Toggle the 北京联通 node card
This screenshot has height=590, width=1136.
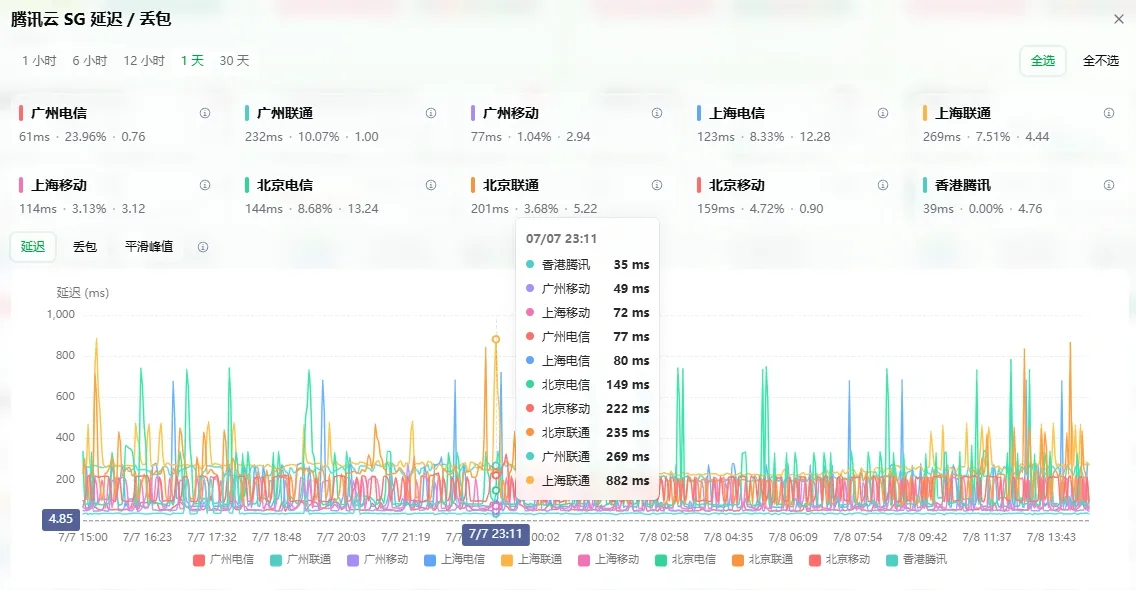(567, 196)
